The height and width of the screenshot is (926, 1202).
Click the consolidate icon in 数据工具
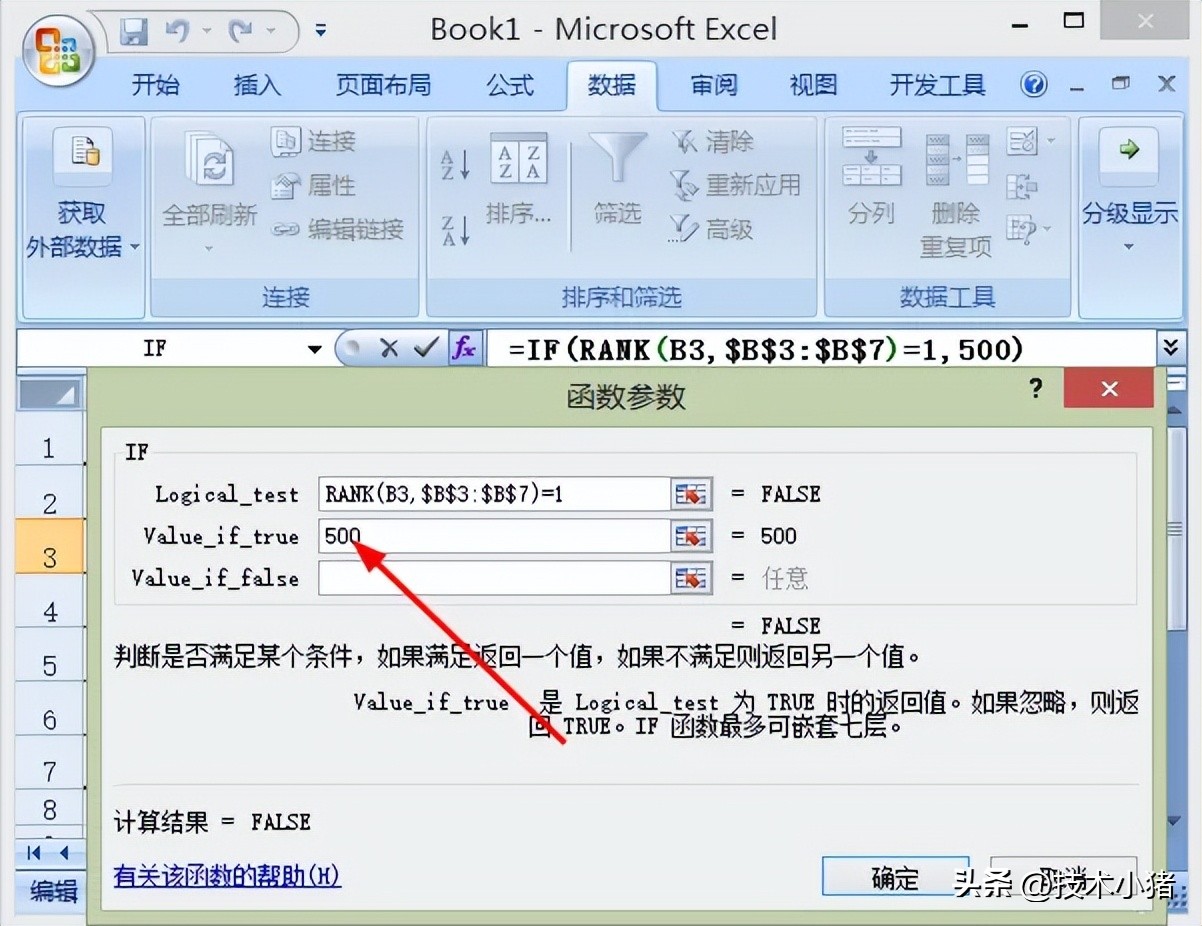click(1022, 186)
